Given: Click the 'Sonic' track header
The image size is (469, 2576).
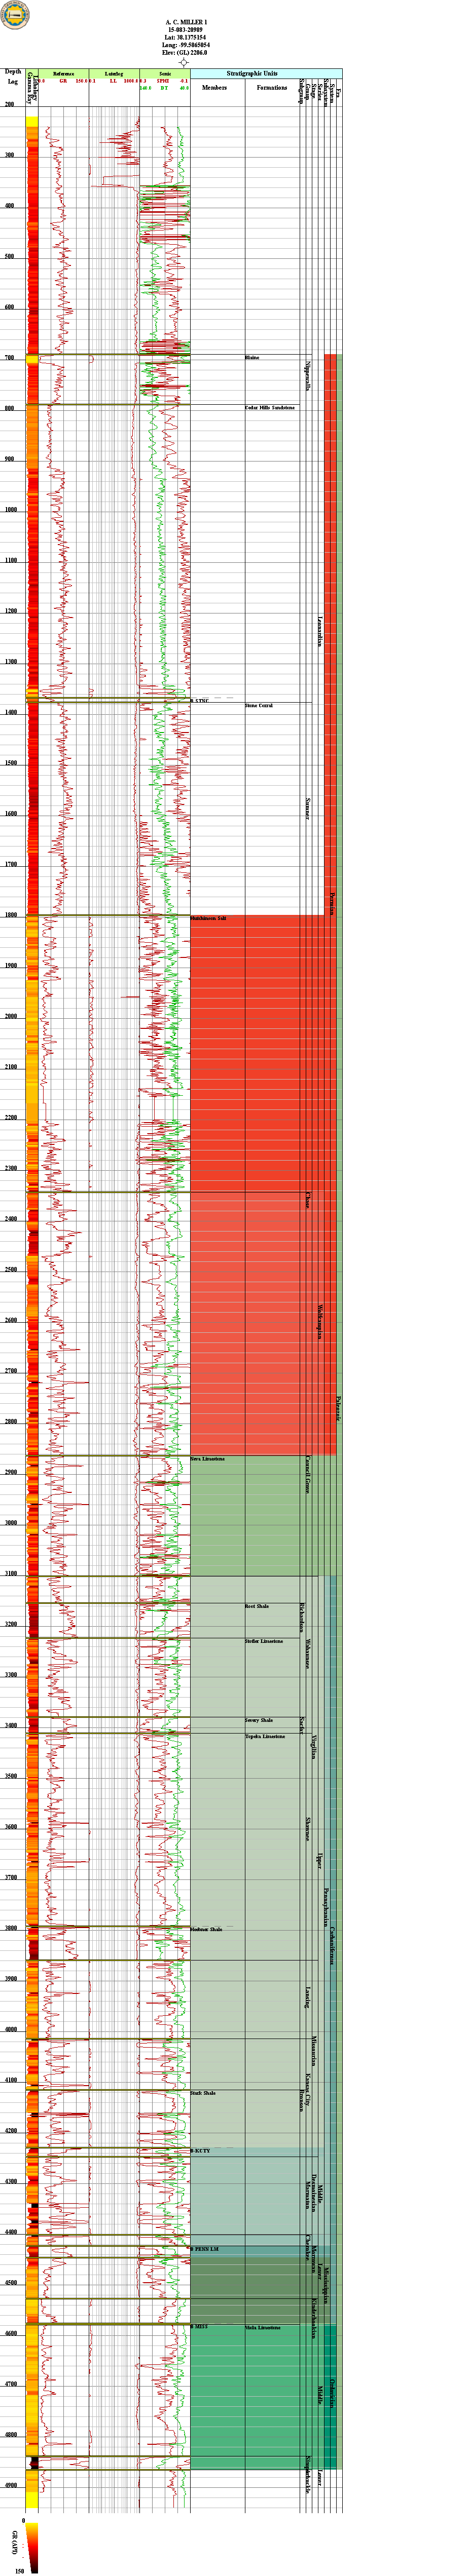Looking at the screenshot, I should [164, 74].
